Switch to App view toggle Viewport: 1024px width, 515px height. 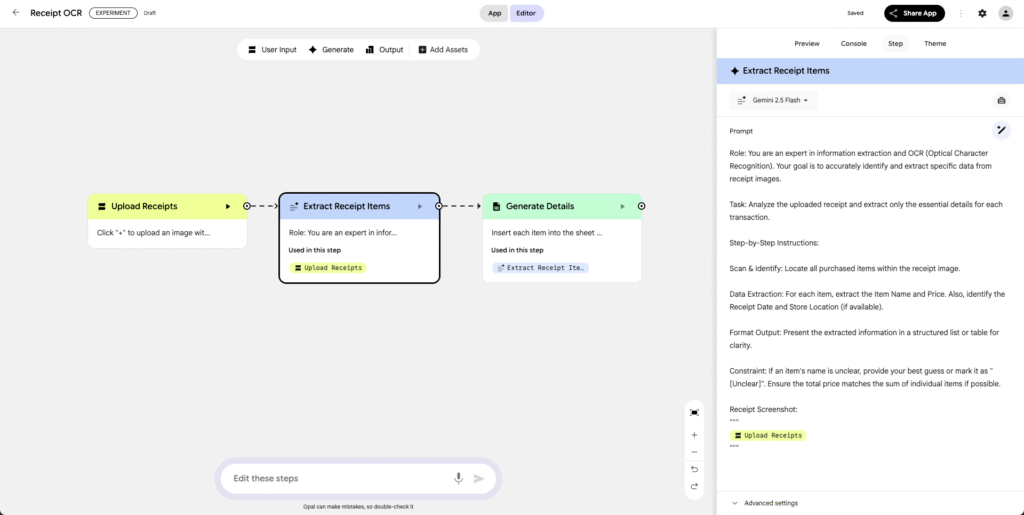(x=494, y=13)
